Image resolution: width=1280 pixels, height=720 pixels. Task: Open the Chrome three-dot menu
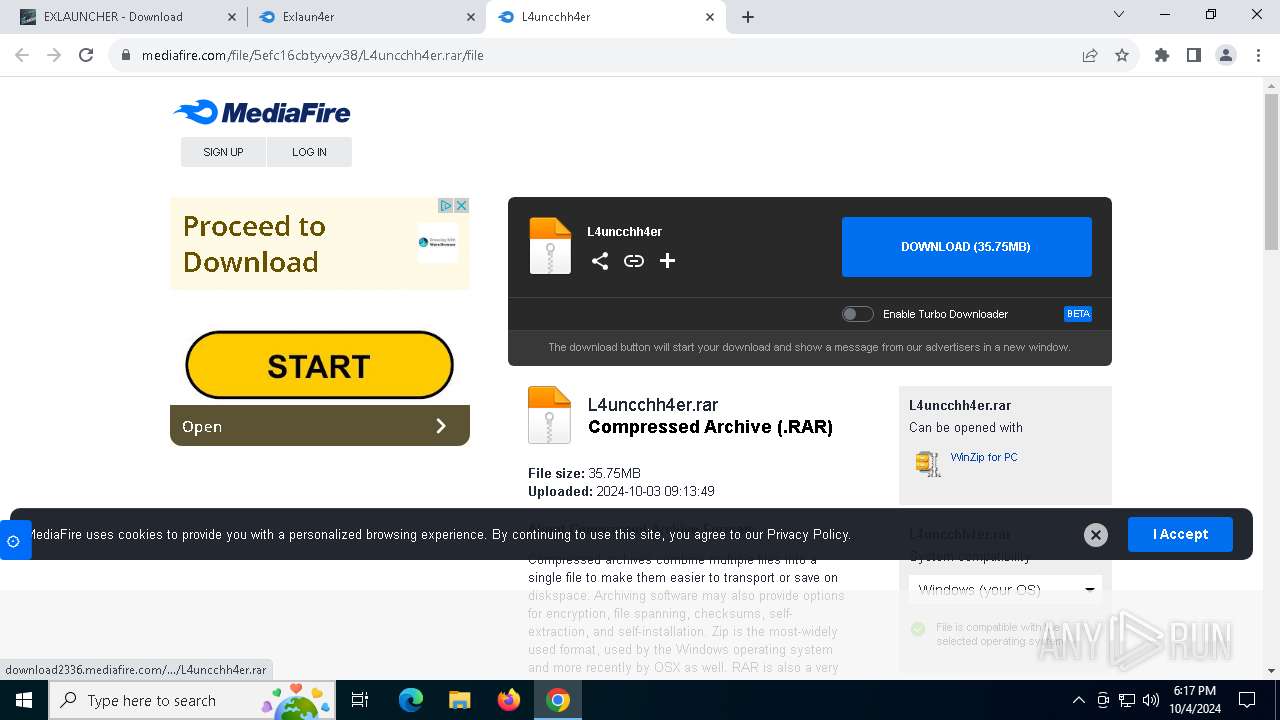[x=1258, y=55]
